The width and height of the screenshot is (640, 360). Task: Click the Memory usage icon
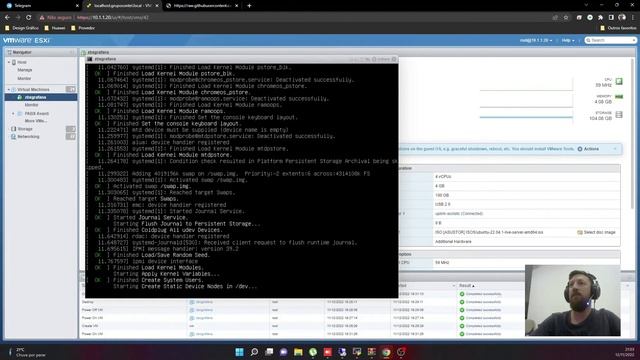(x=619, y=97)
